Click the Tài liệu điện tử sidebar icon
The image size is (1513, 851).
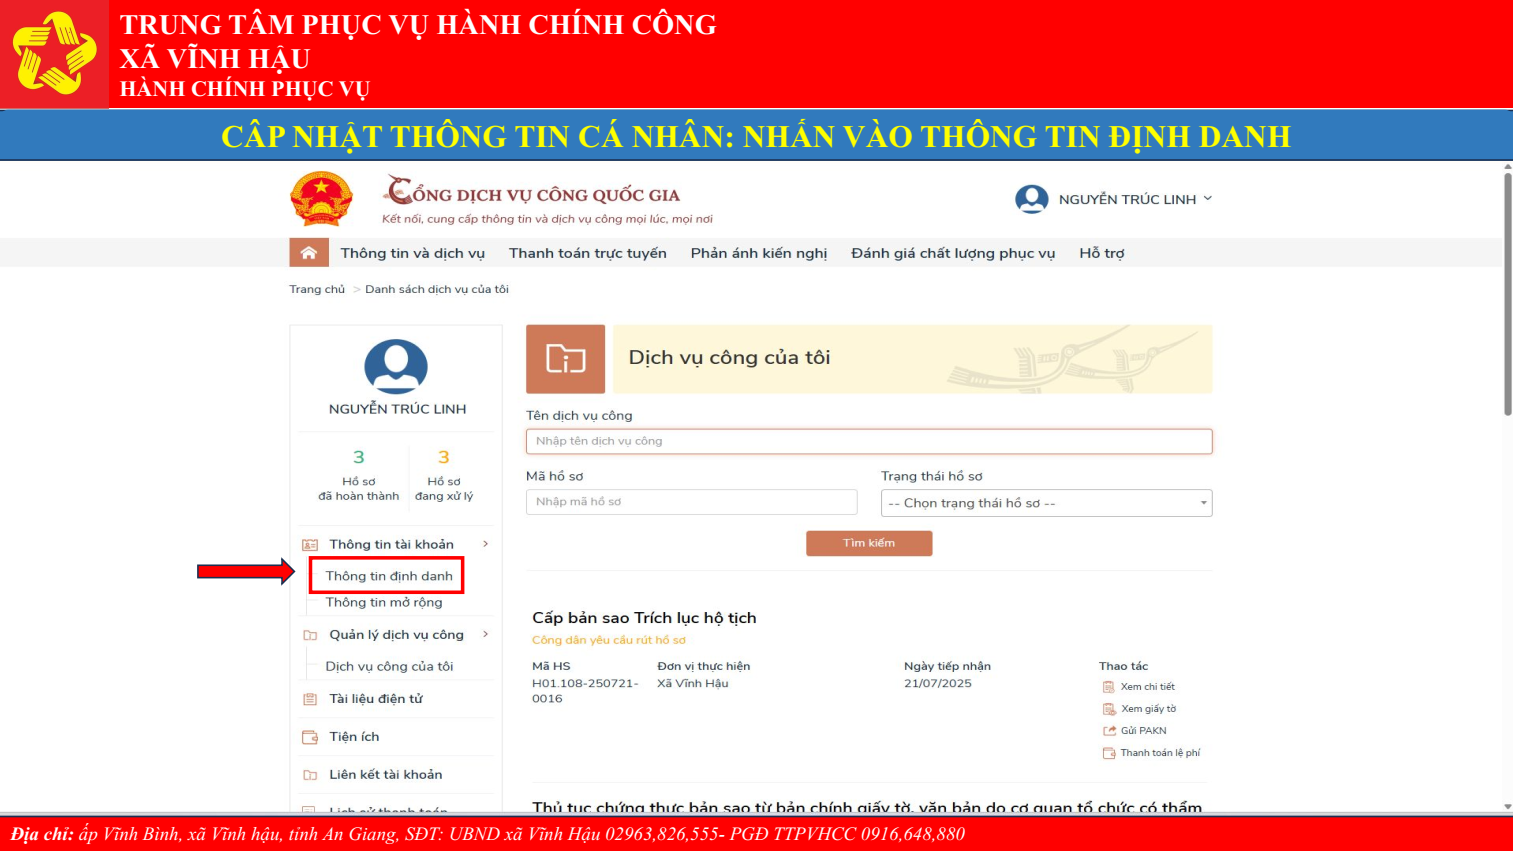coord(310,699)
